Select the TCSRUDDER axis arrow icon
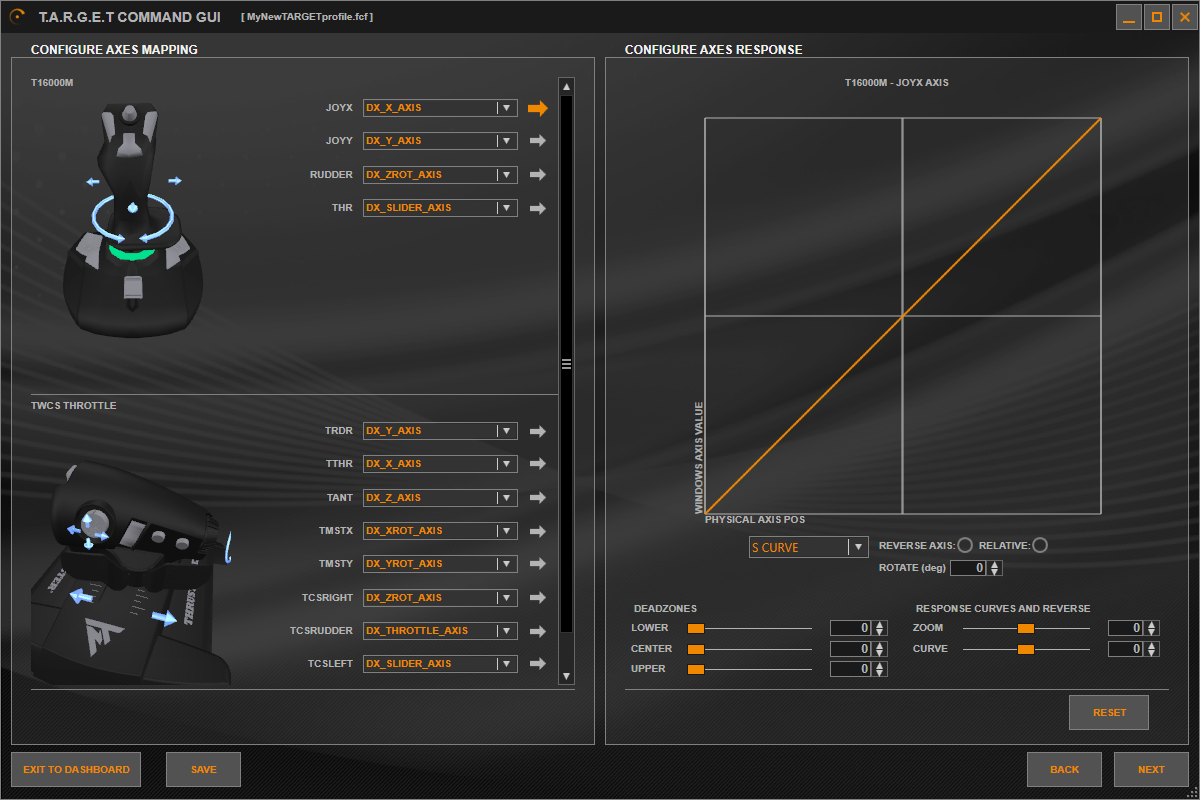Viewport: 1200px width, 800px height. click(538, 631)
